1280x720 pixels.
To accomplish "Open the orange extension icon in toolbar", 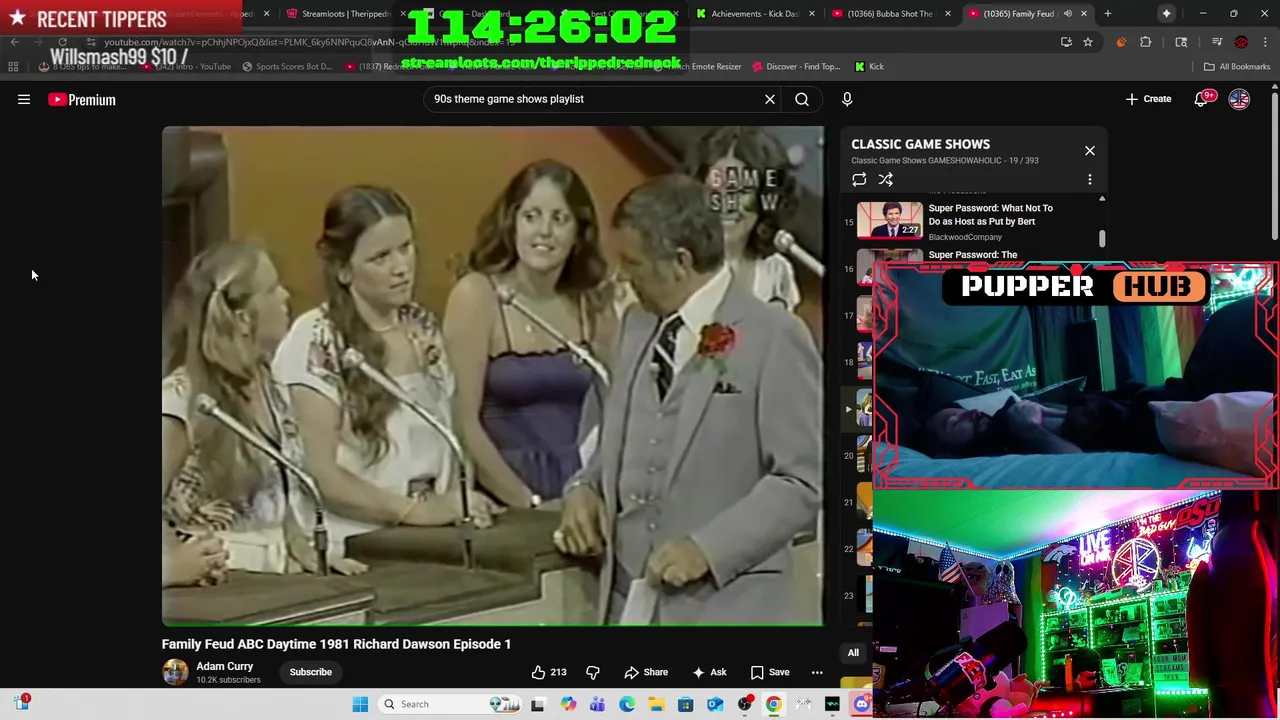I will (x=1121, y=42).
